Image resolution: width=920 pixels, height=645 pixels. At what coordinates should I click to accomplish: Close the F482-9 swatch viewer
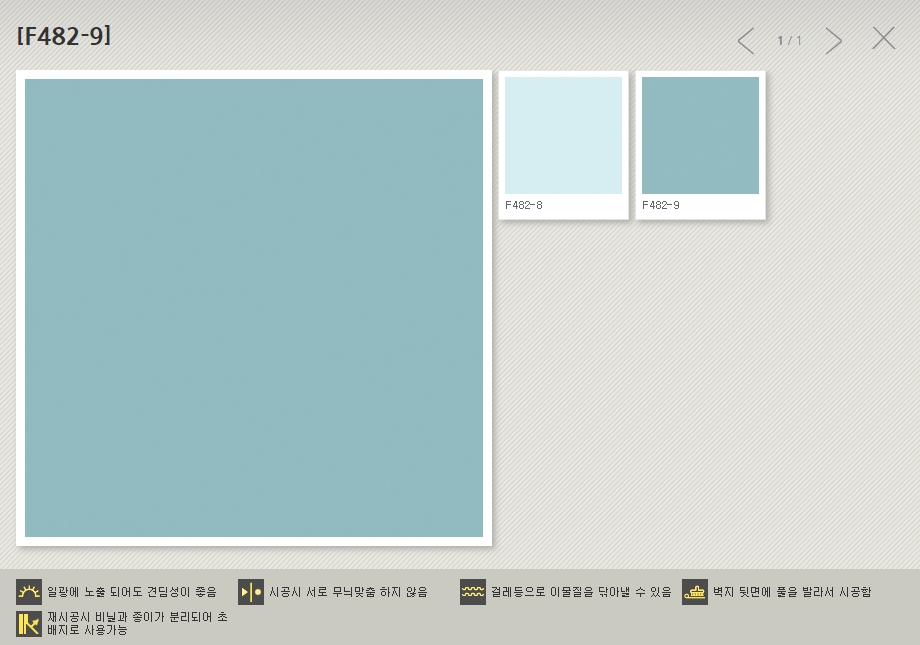[883, 39]
